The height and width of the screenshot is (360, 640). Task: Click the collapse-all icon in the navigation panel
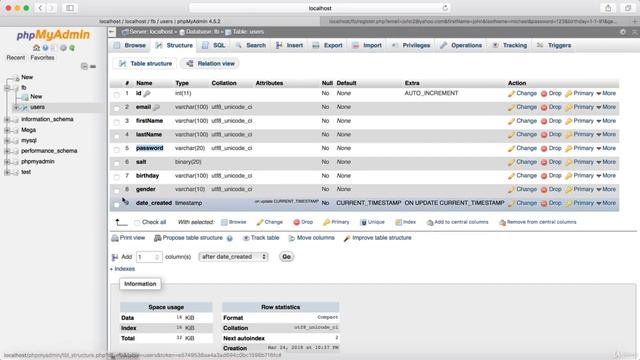[84, 66]
